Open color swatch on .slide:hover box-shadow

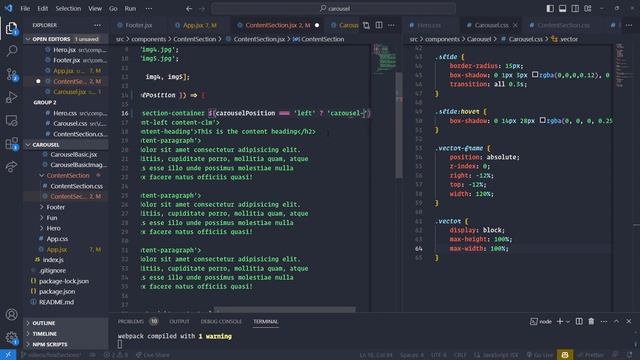(x=542, y=120)
